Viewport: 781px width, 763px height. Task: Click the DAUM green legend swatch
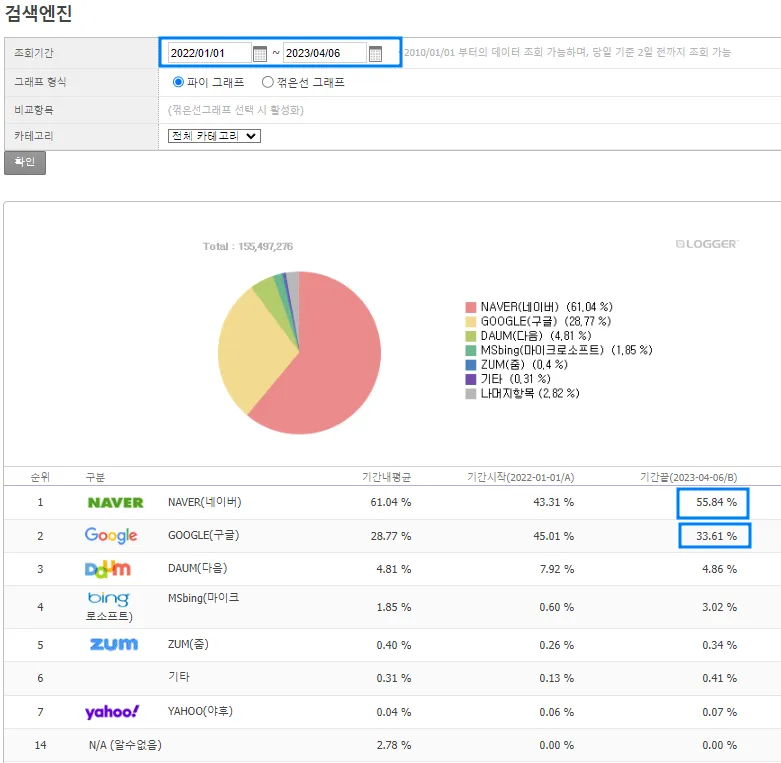click(x=471, y=336)
